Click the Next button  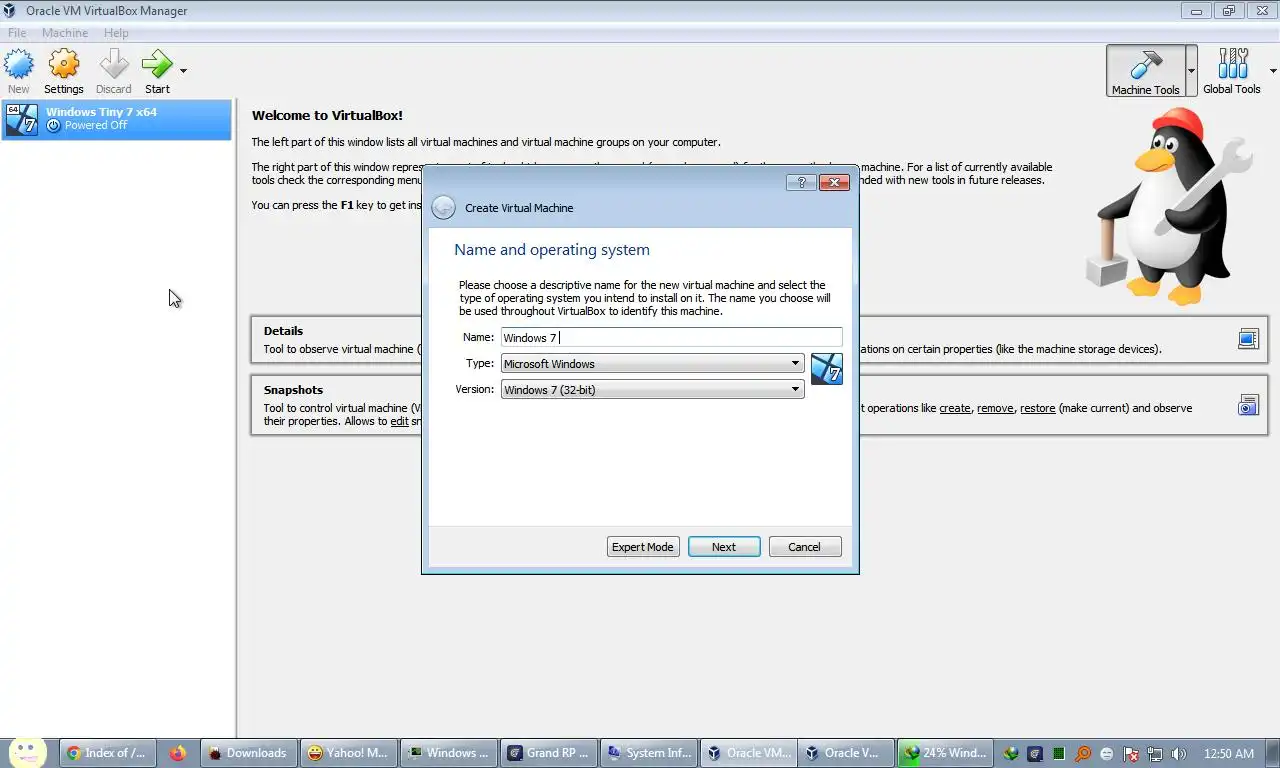coord(724,547)
